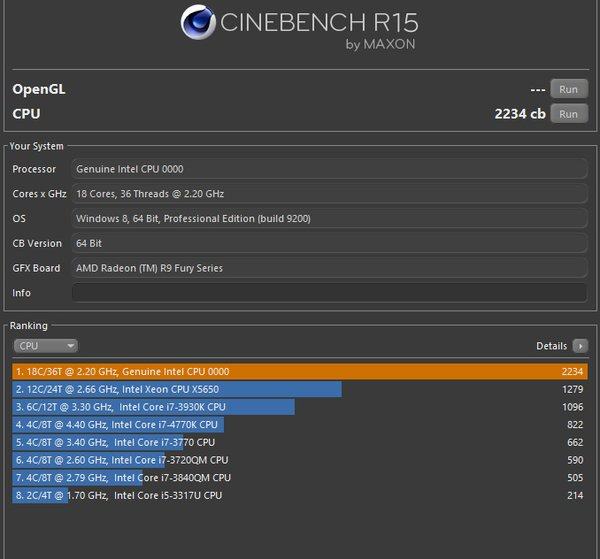Select ranking row Intel Core i7-3840QM CPU
Viewport: 600px width, 559px height.
pyautogui.click(x=300, y=478)
